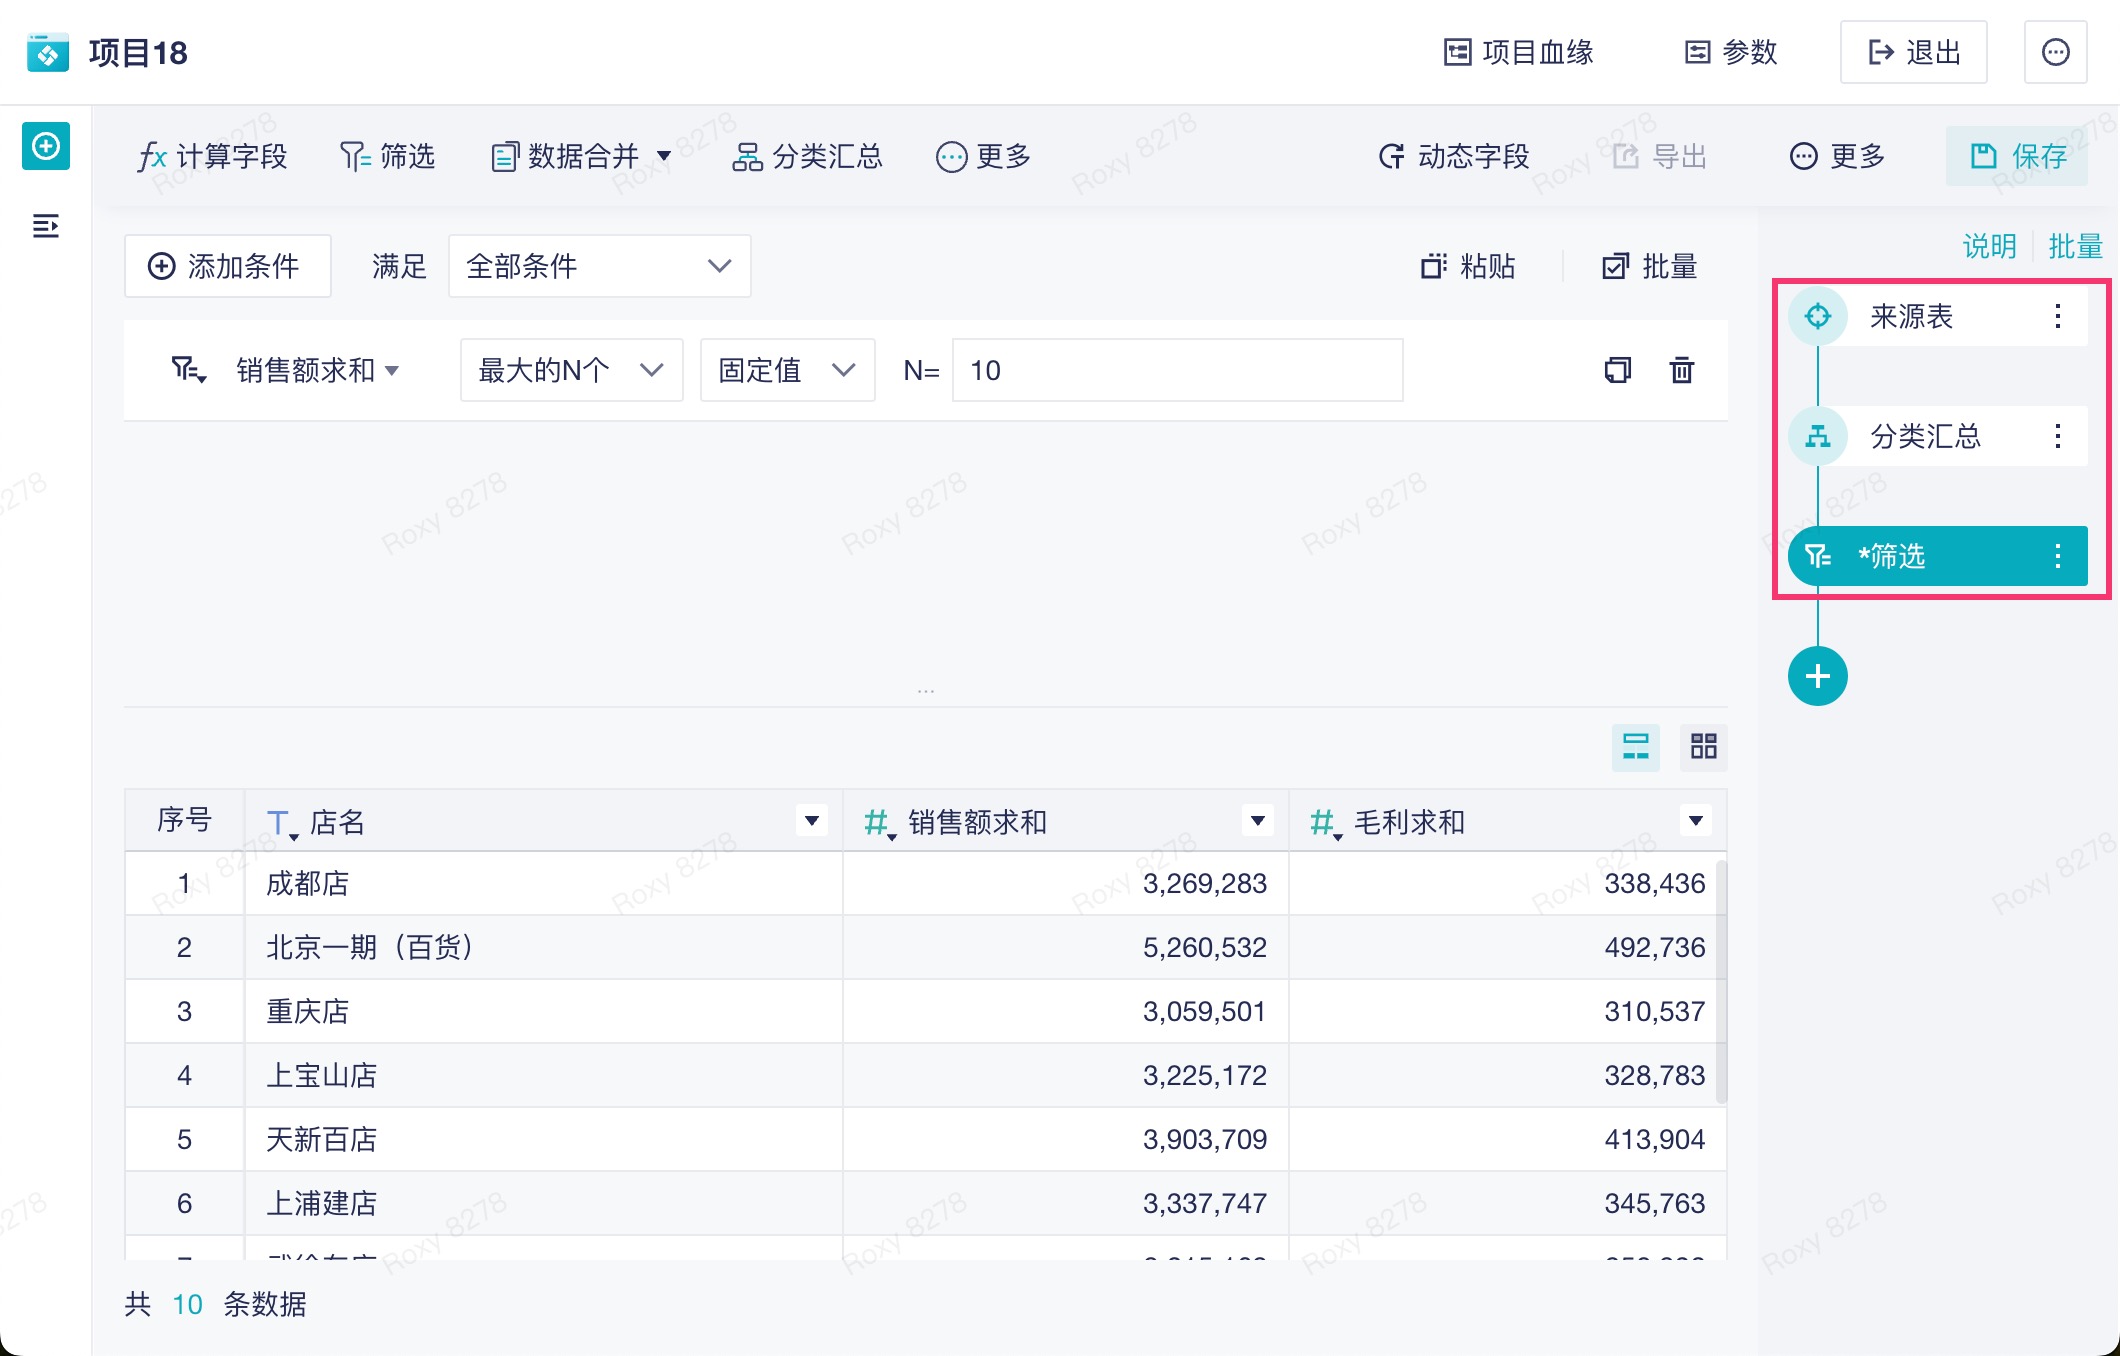Select 分类汇总 in the toolbar
This screenshot has height=1356, width=2120.
pos(808,156)
